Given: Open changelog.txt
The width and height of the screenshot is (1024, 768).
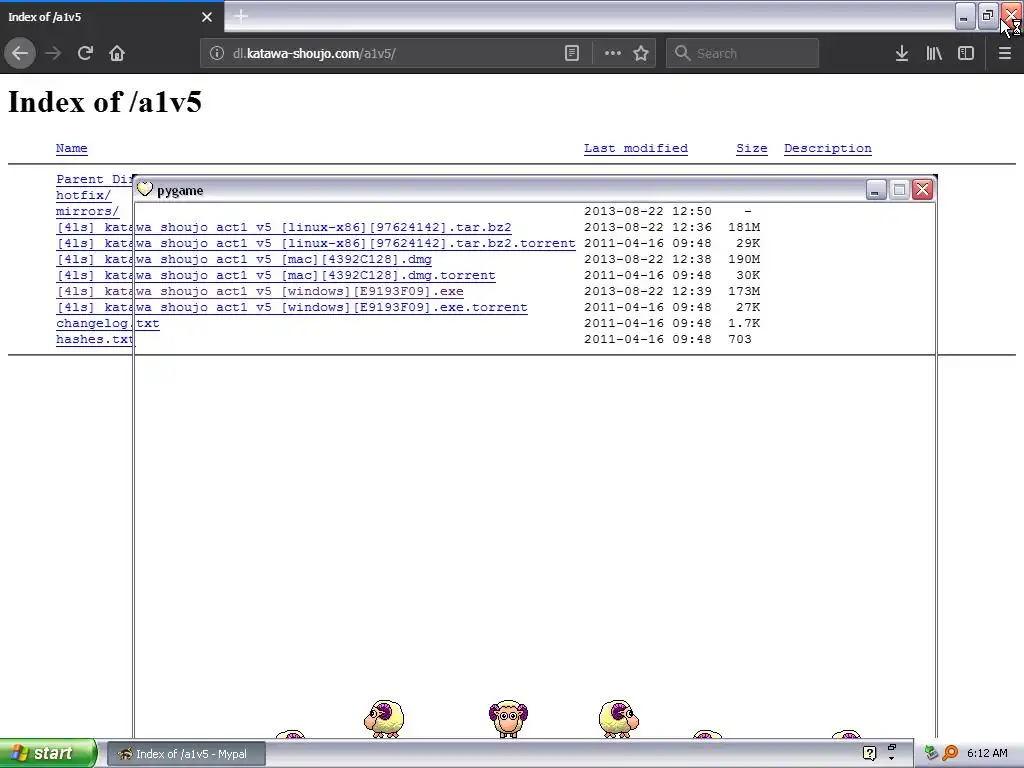Looking at the screenshot, I should [108, 323].
